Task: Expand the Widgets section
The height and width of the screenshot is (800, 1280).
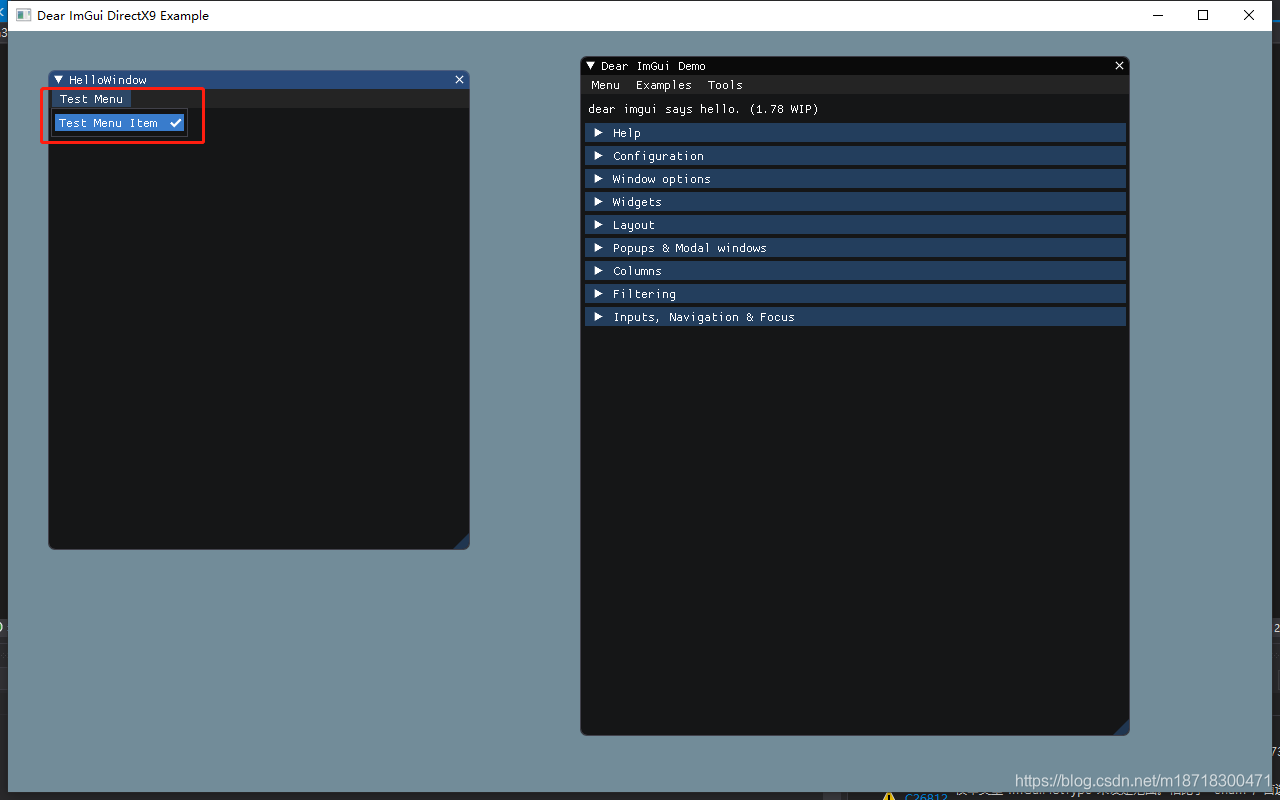Action: pyautogui.click(x=855, y=202)
